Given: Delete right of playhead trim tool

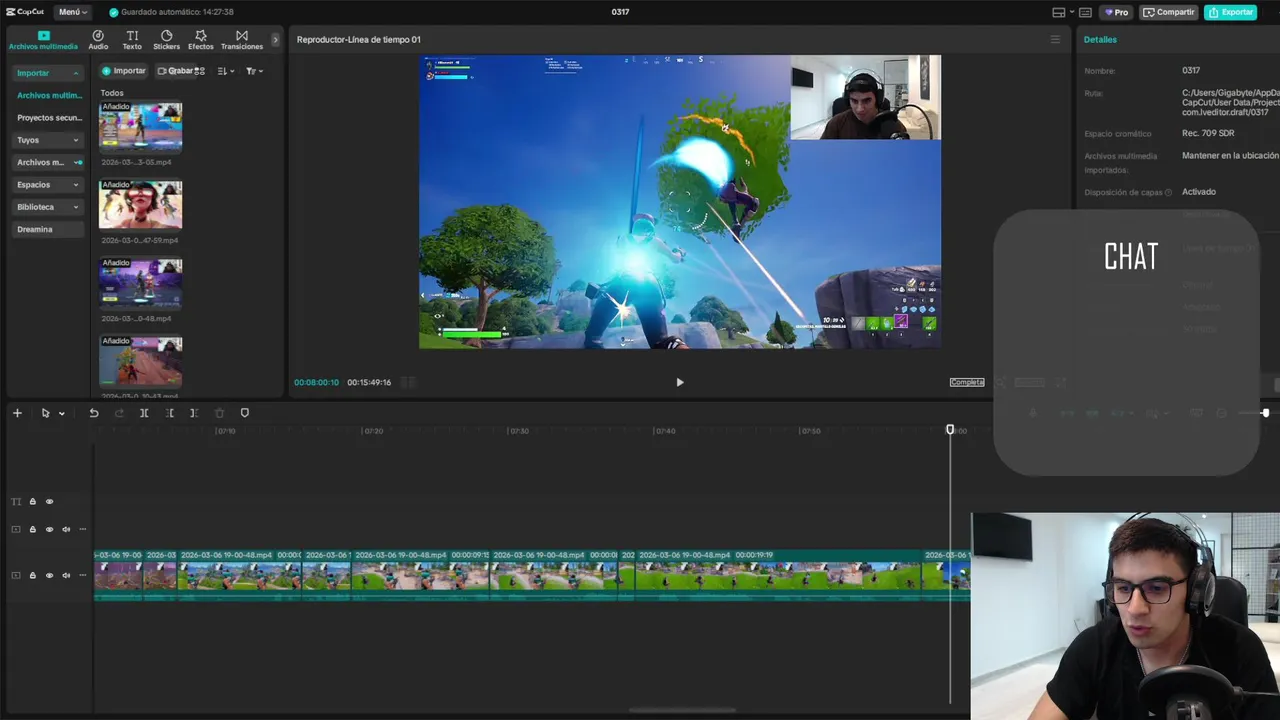Looking at the screenshot, I should point(194,413).
